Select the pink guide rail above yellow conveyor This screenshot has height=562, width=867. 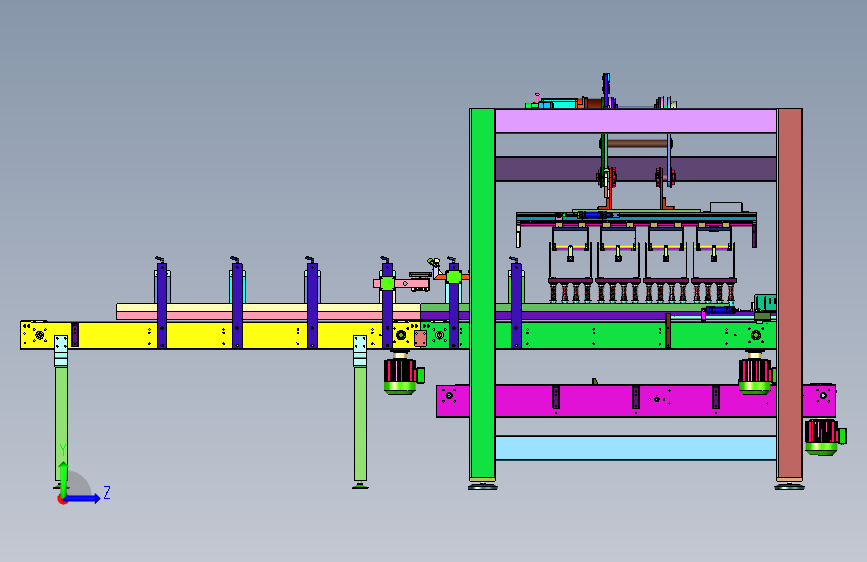click(268, 316)
